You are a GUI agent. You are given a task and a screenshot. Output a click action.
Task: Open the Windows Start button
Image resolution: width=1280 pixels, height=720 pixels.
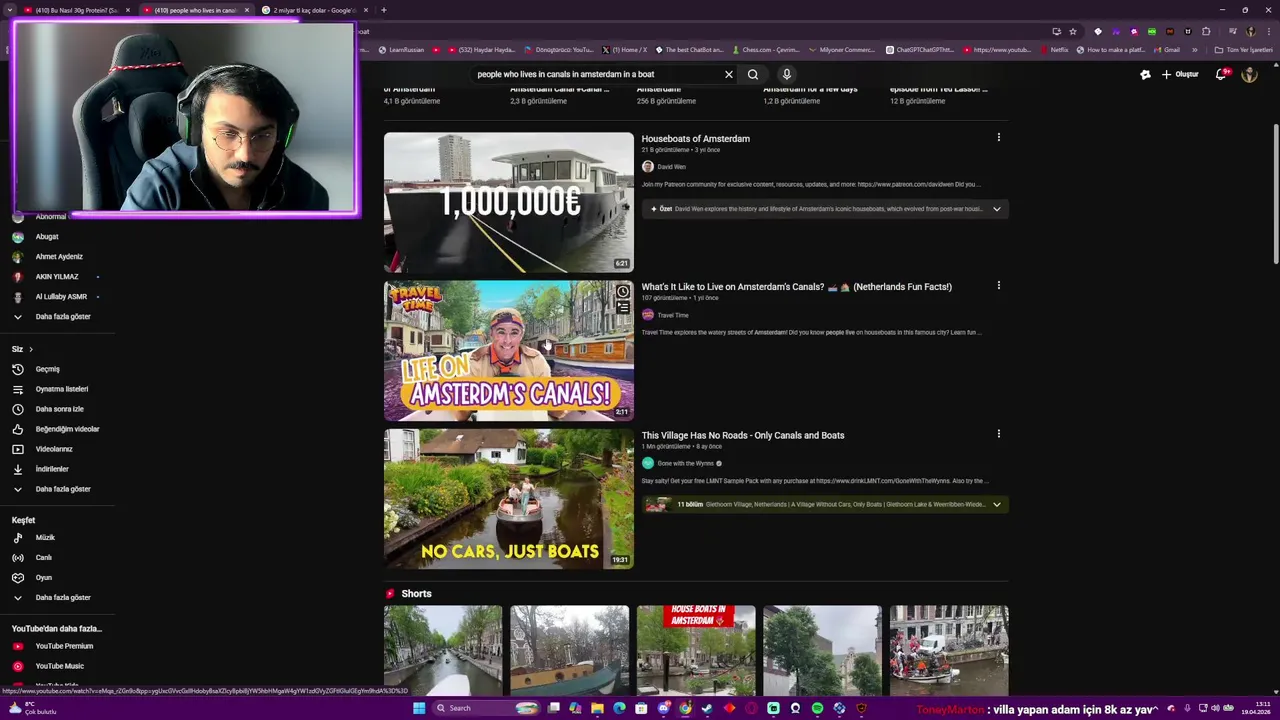click(x=419, y=708)
